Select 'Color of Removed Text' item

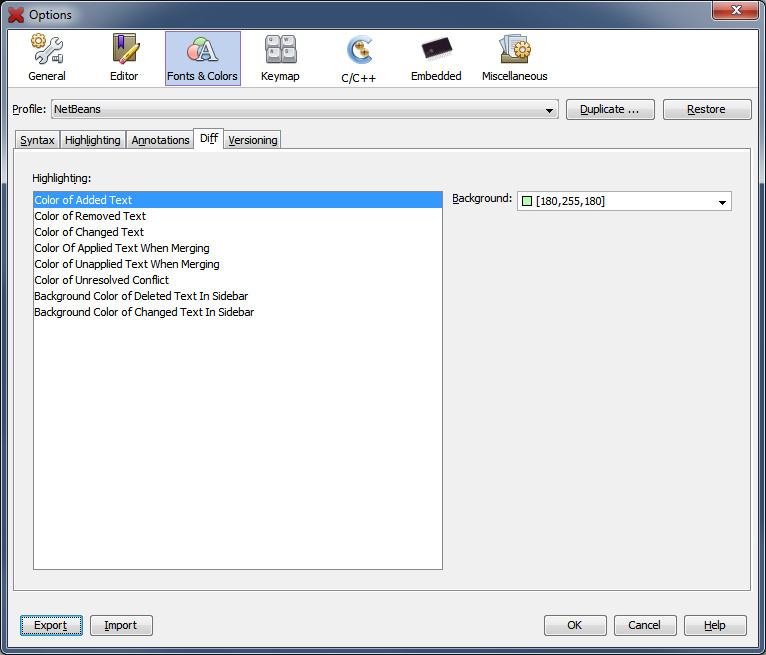238,216
